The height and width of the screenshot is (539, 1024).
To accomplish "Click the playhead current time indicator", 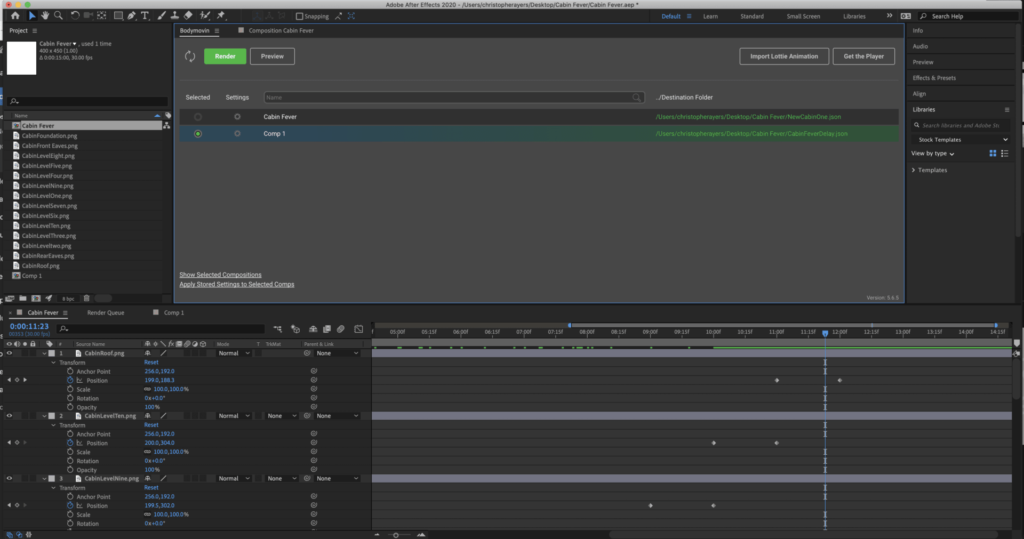I will 825,333.
